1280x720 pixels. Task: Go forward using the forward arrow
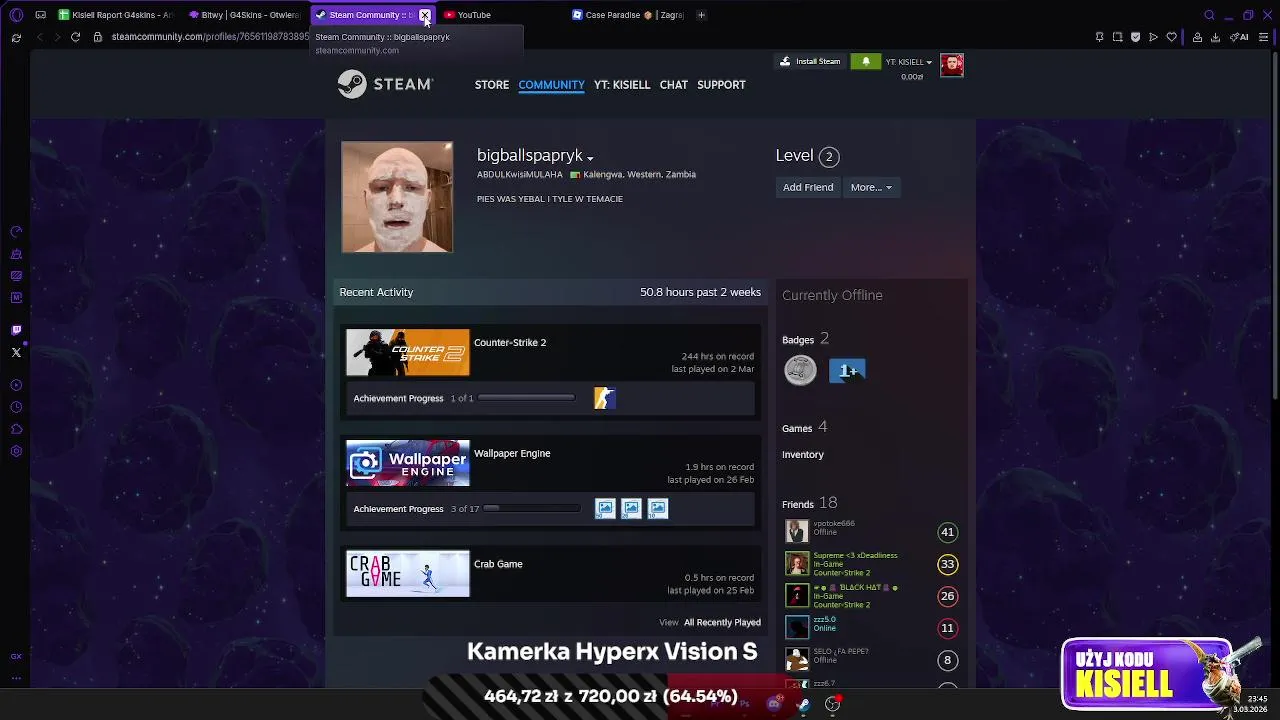(x=57, y=37)
